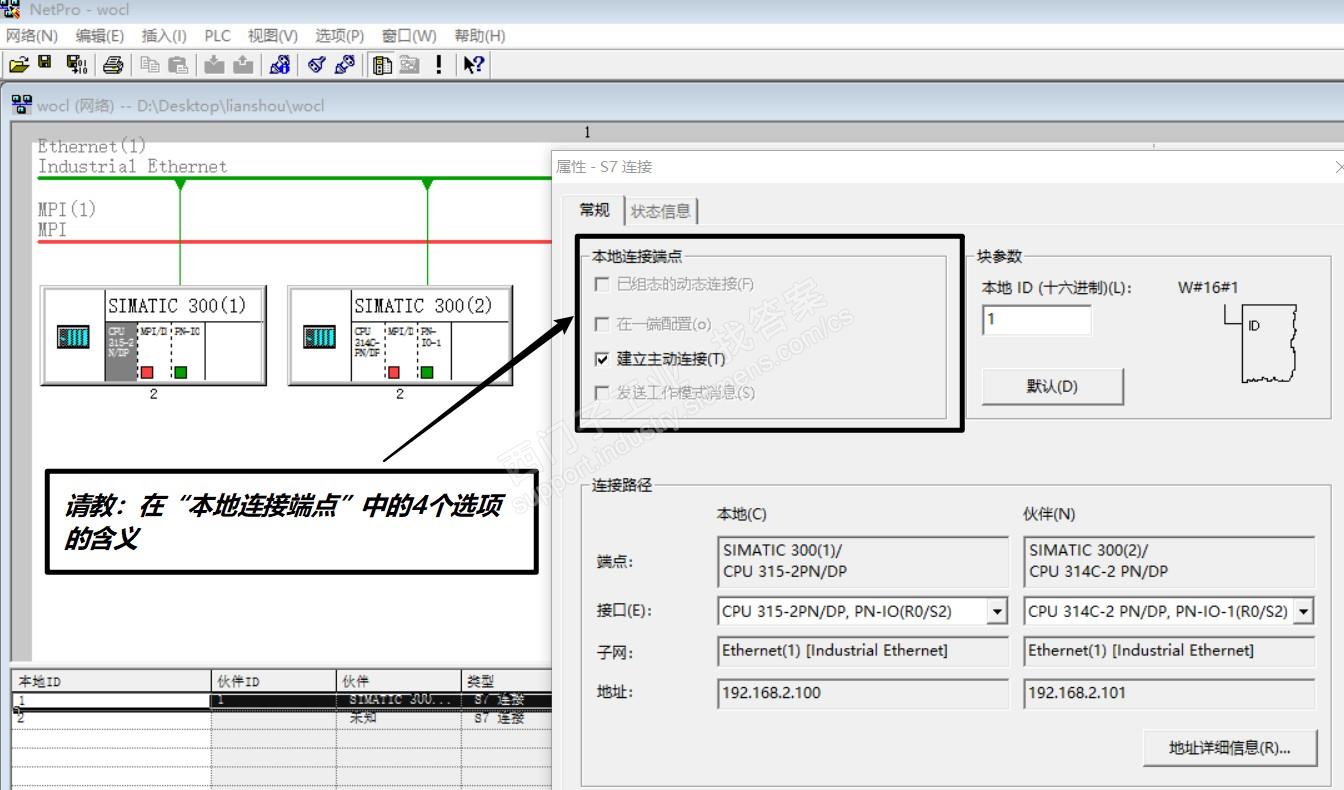Click the NetPro application icon in the title bar

pyautogui.click(x=11, y=10)
